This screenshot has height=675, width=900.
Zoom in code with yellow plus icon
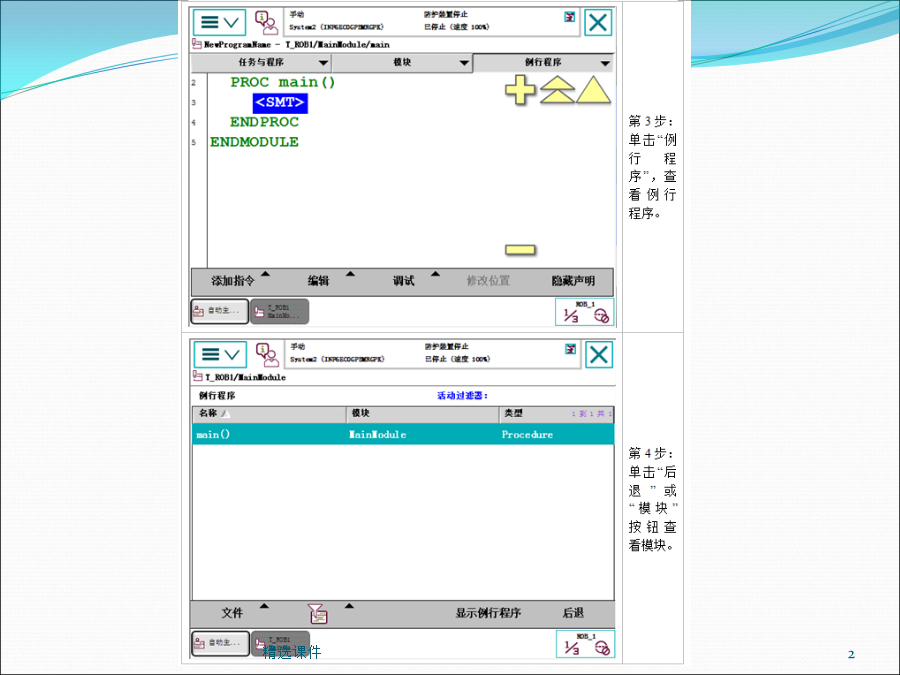point(520,91)
